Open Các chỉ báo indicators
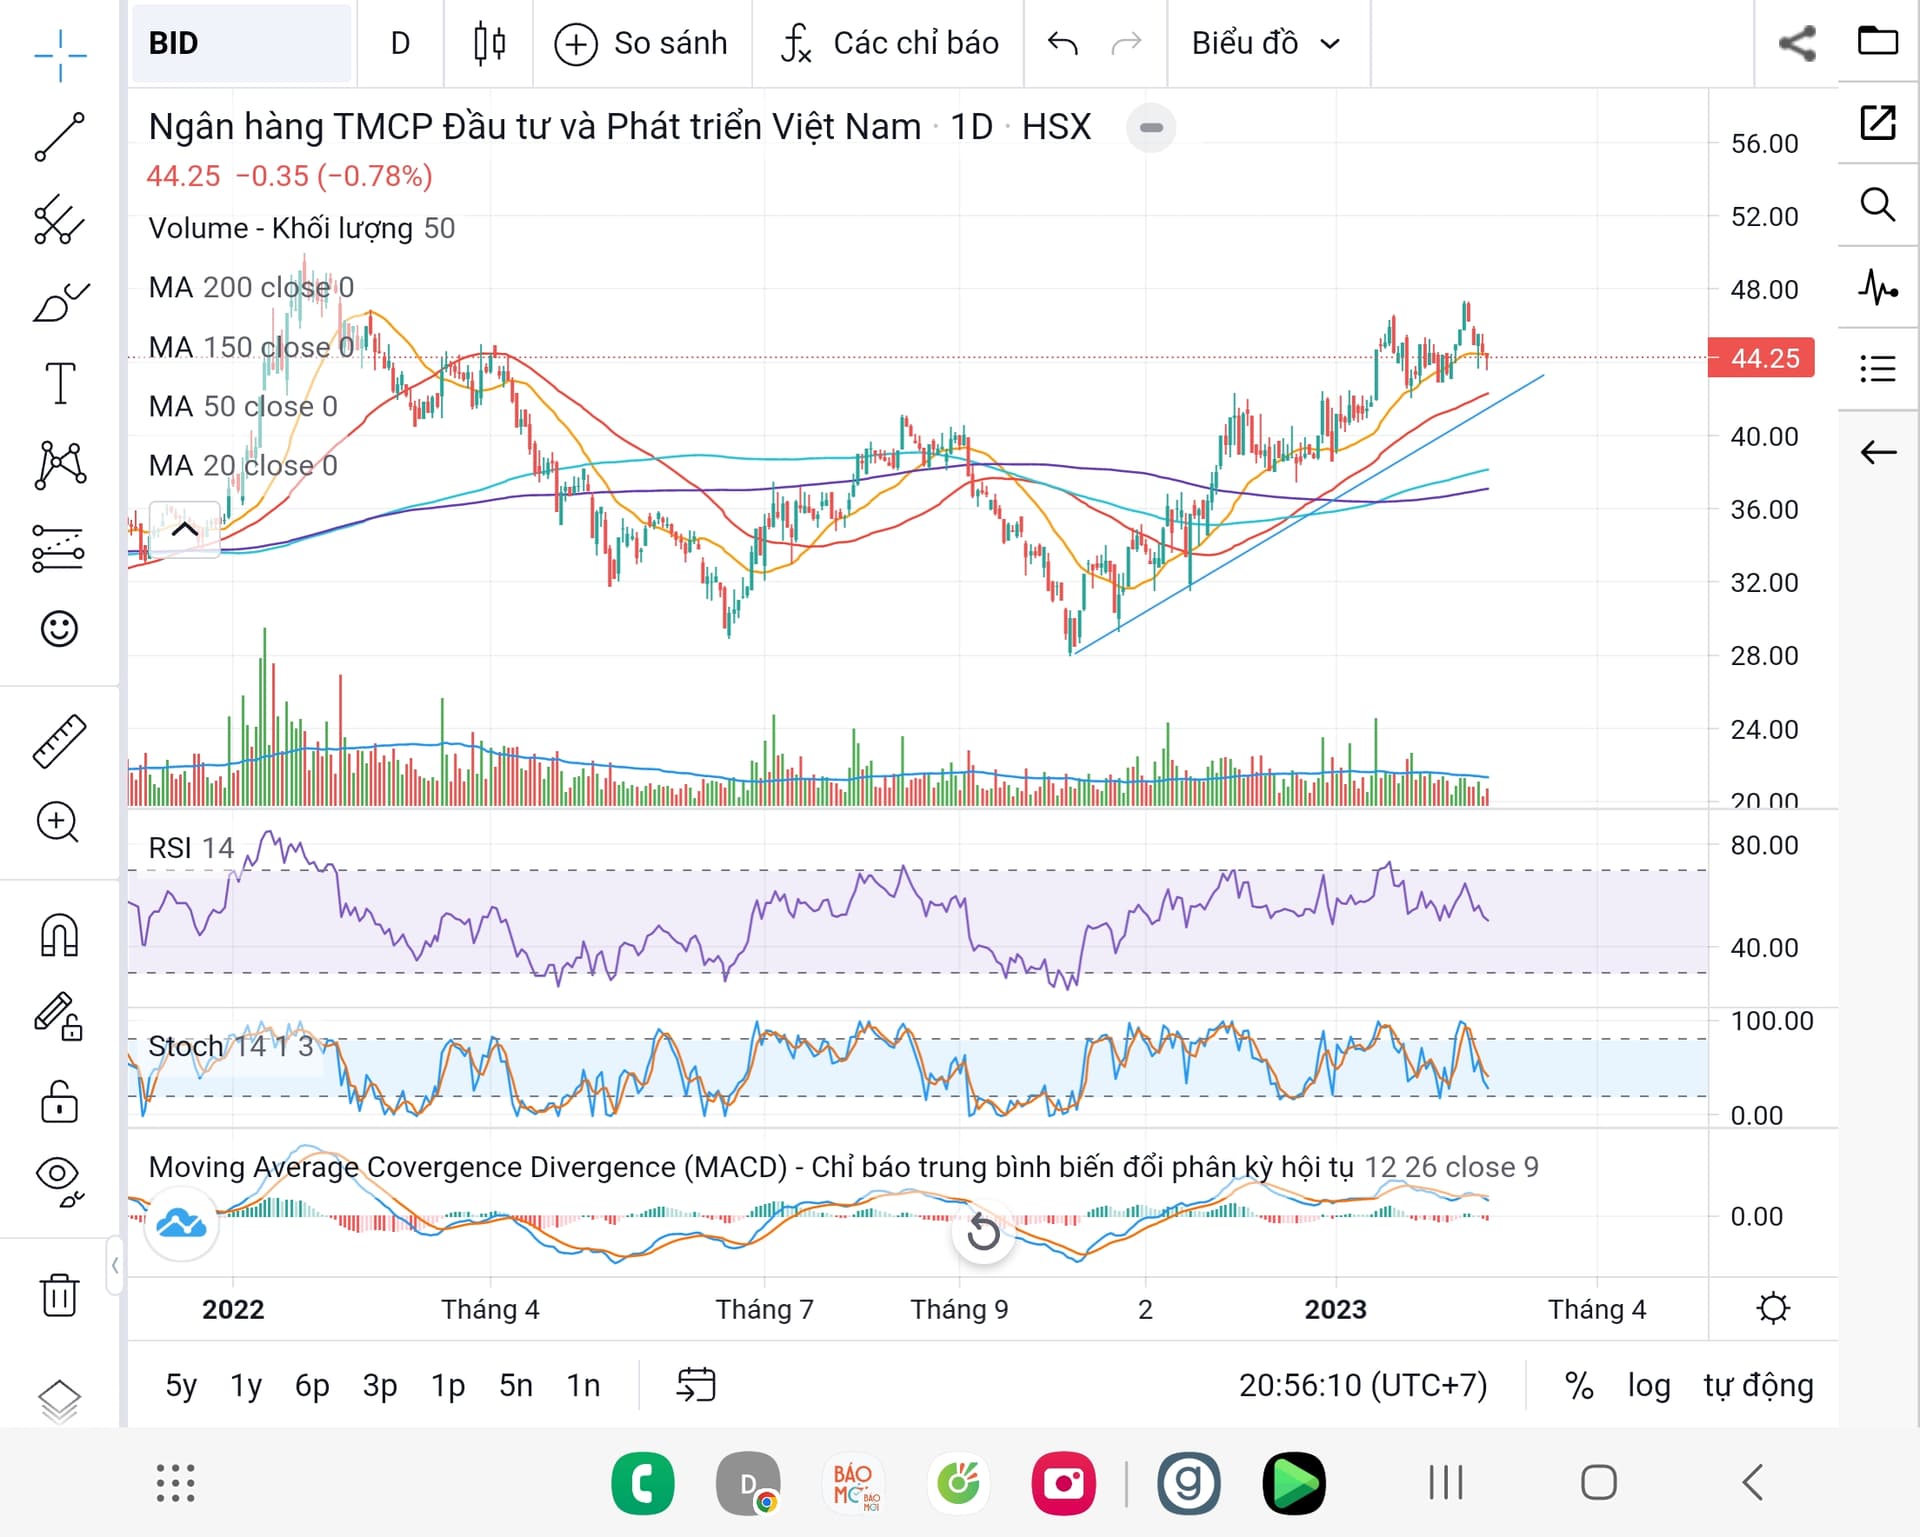 pyautogui.click(x=889, y=43)
